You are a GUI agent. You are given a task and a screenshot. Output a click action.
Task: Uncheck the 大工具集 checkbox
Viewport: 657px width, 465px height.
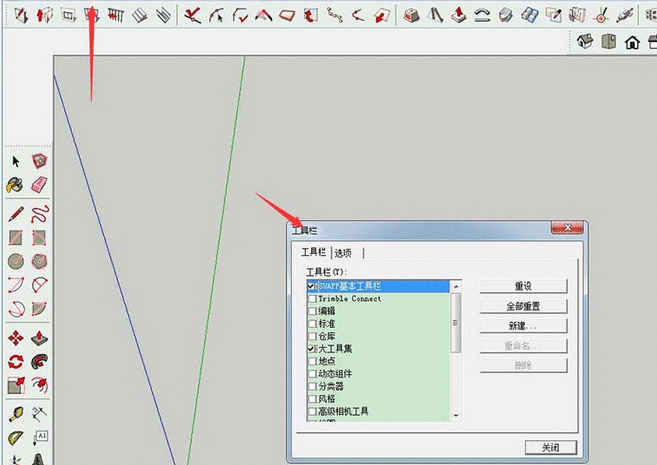(x=312, y=349)
